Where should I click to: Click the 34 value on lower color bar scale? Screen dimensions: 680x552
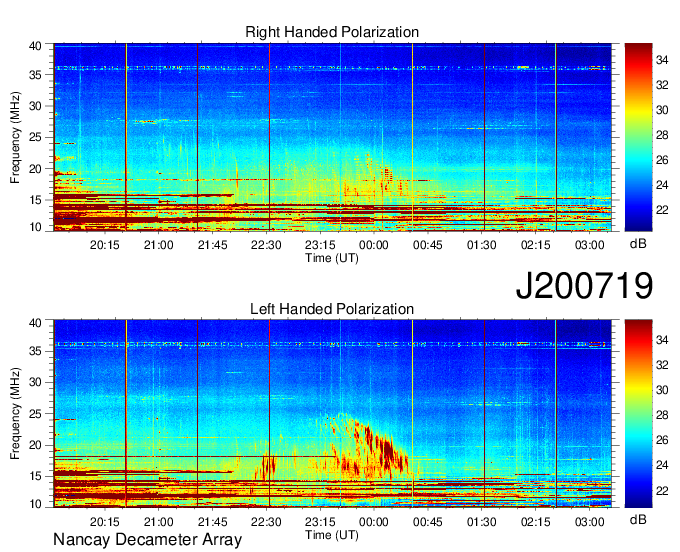(662, 340)
